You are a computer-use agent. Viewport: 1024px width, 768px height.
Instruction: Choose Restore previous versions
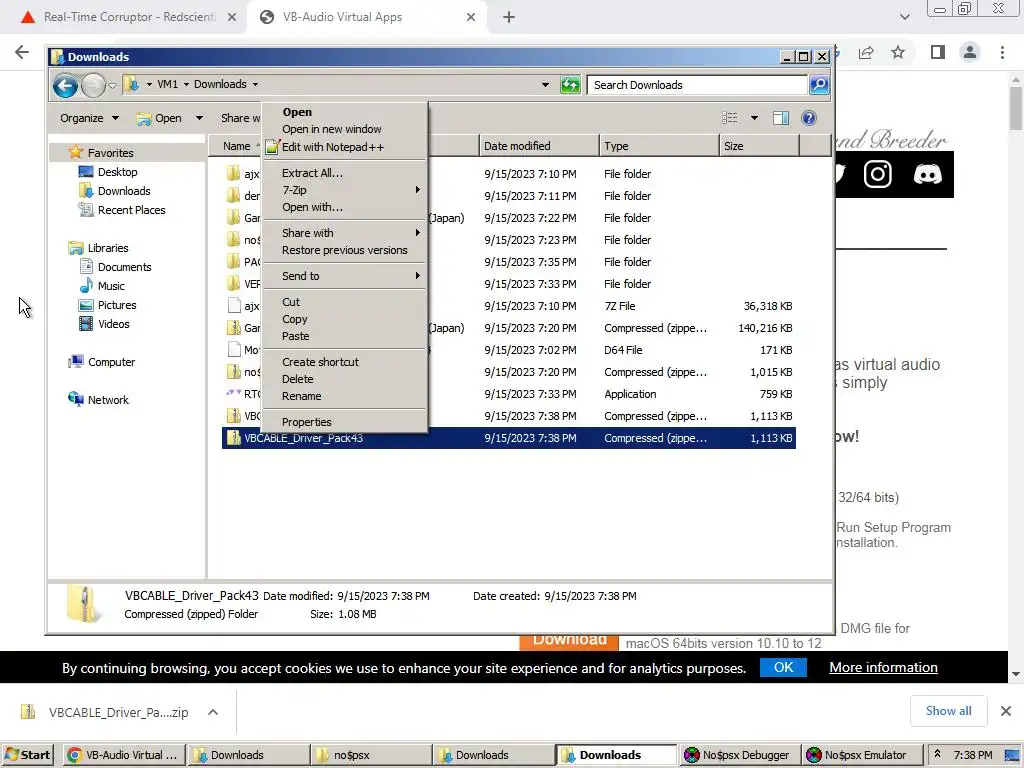(x=345, y=250)
